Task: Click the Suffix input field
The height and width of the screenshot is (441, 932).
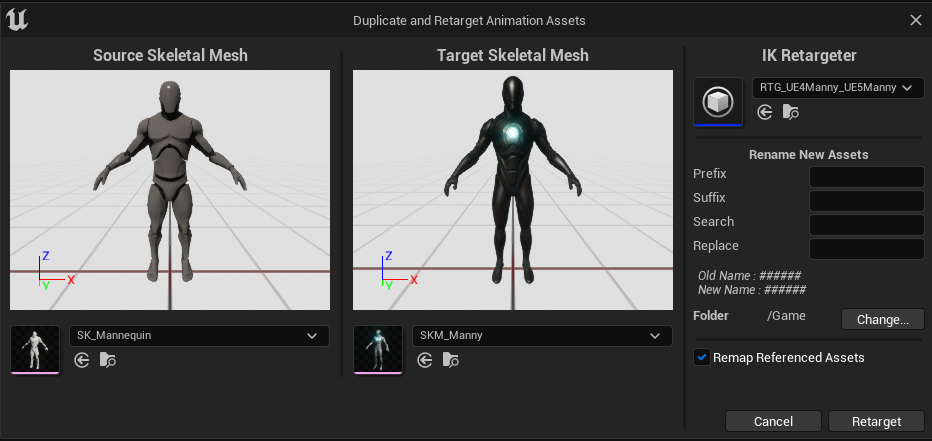Action: point(867,201)
